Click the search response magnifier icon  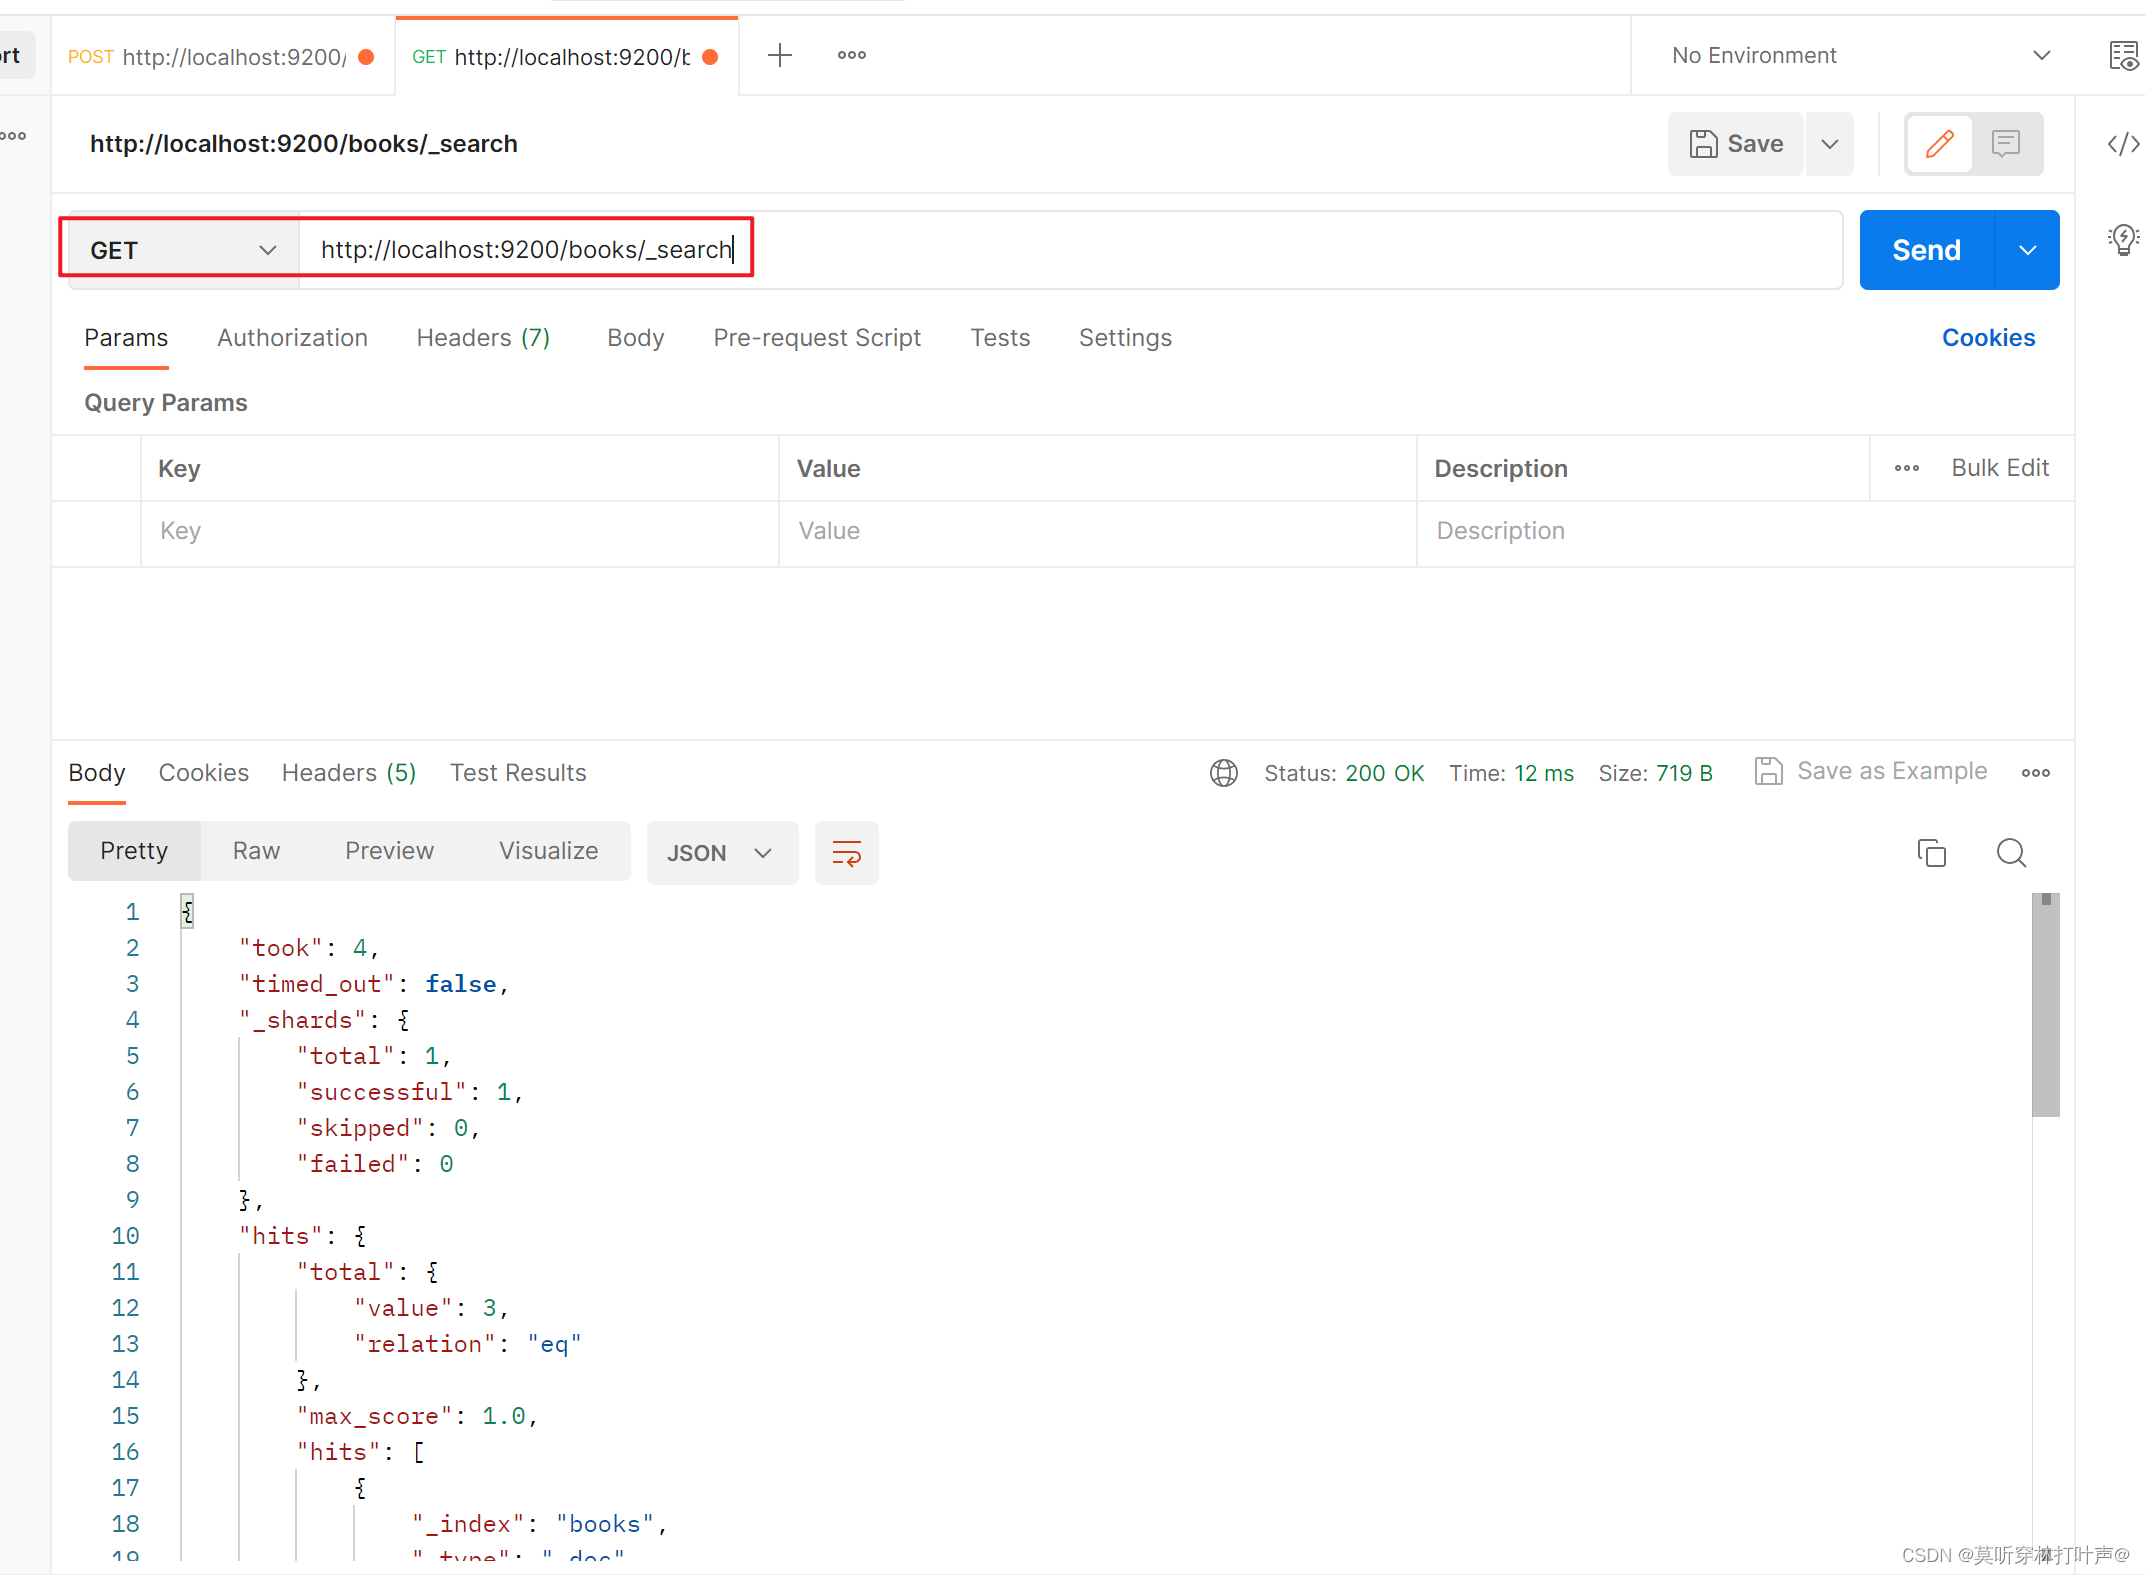point(2011,853)
